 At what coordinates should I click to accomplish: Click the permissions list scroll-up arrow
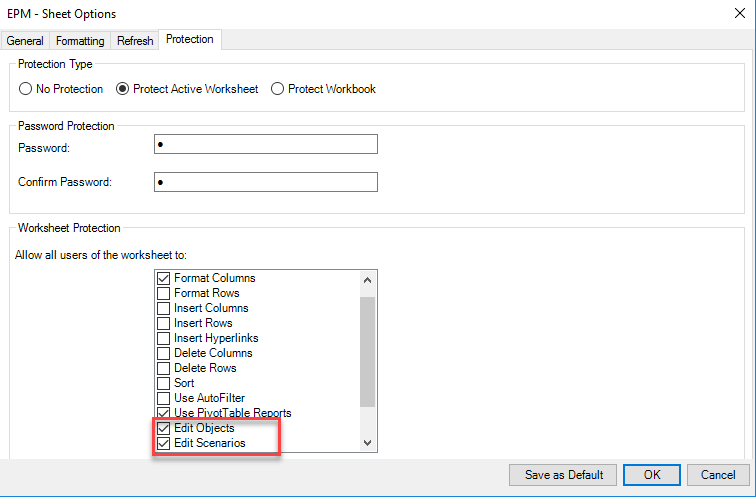[367, 280]
